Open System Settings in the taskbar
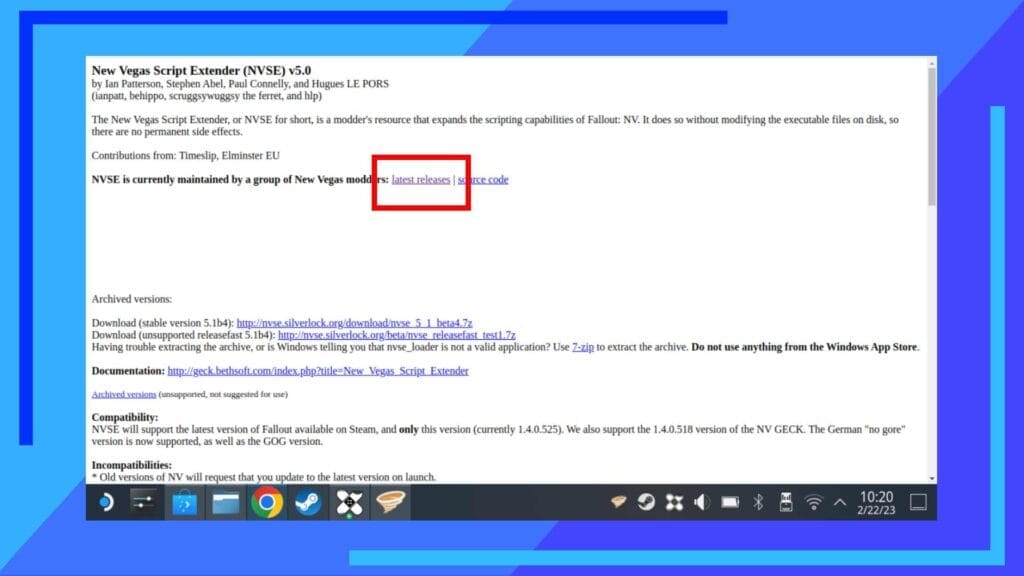The width and height of the screenshot is (1024, 576). (144, 502)
